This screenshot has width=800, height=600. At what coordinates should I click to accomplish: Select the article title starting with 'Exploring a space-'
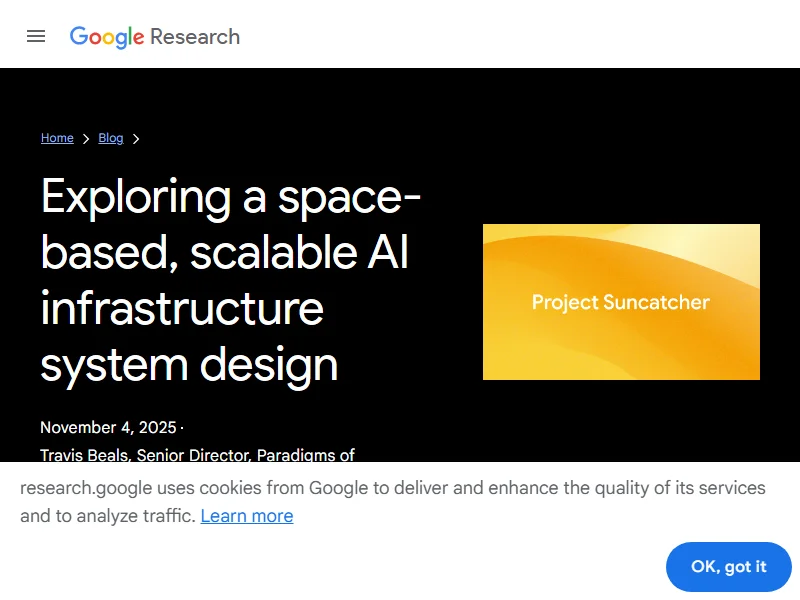click(x=230, y=197)
